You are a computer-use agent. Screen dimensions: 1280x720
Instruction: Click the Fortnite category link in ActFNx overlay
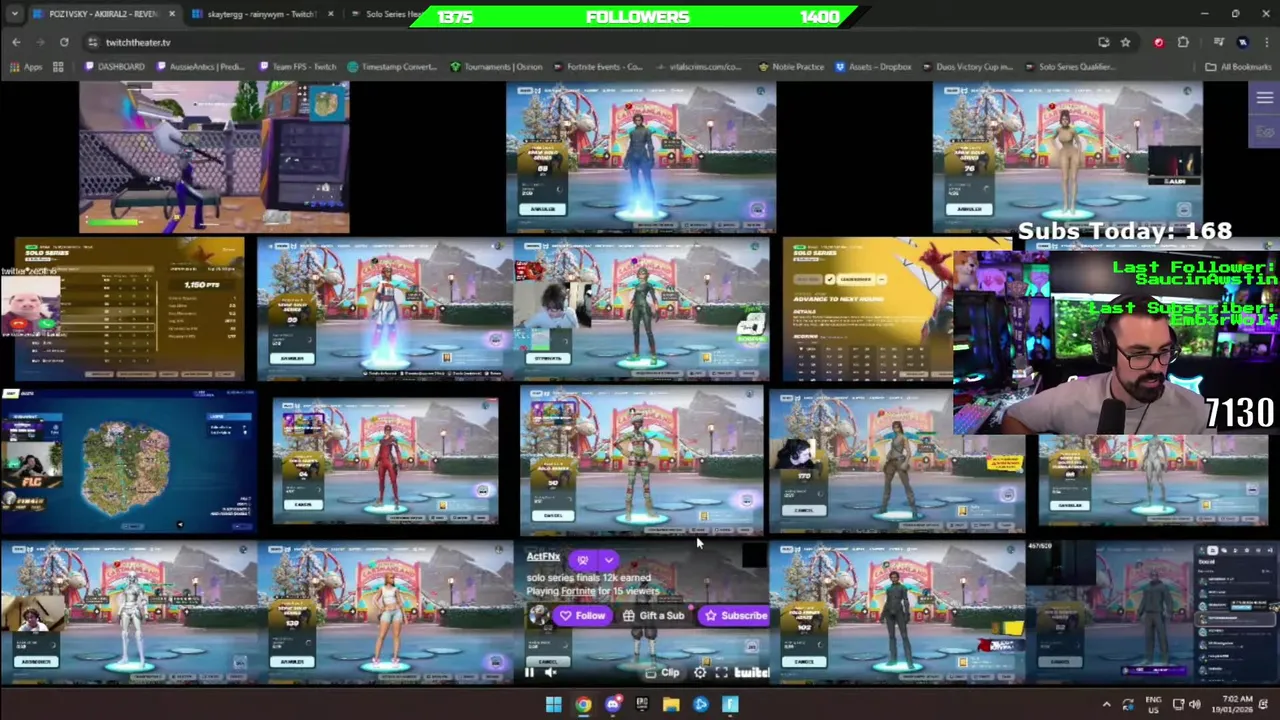point(577,591)
